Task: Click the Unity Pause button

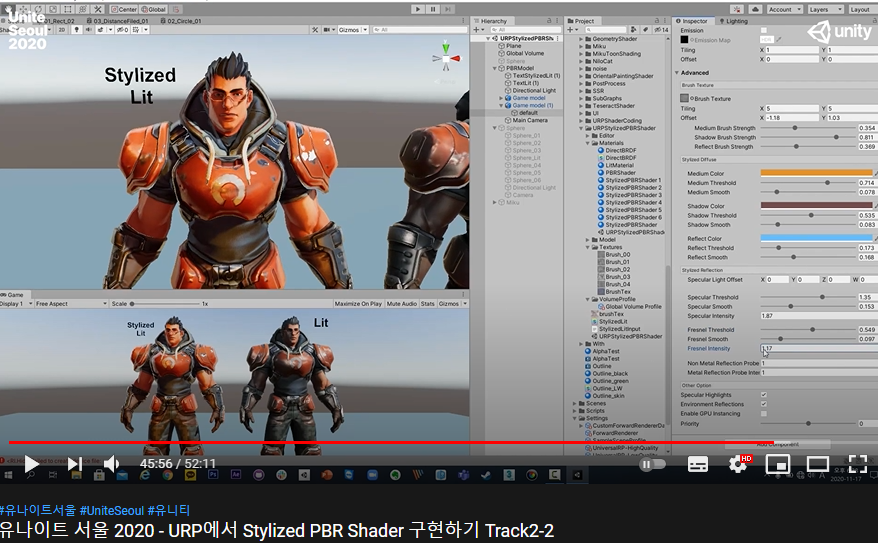Action: [x=433, y=9]
